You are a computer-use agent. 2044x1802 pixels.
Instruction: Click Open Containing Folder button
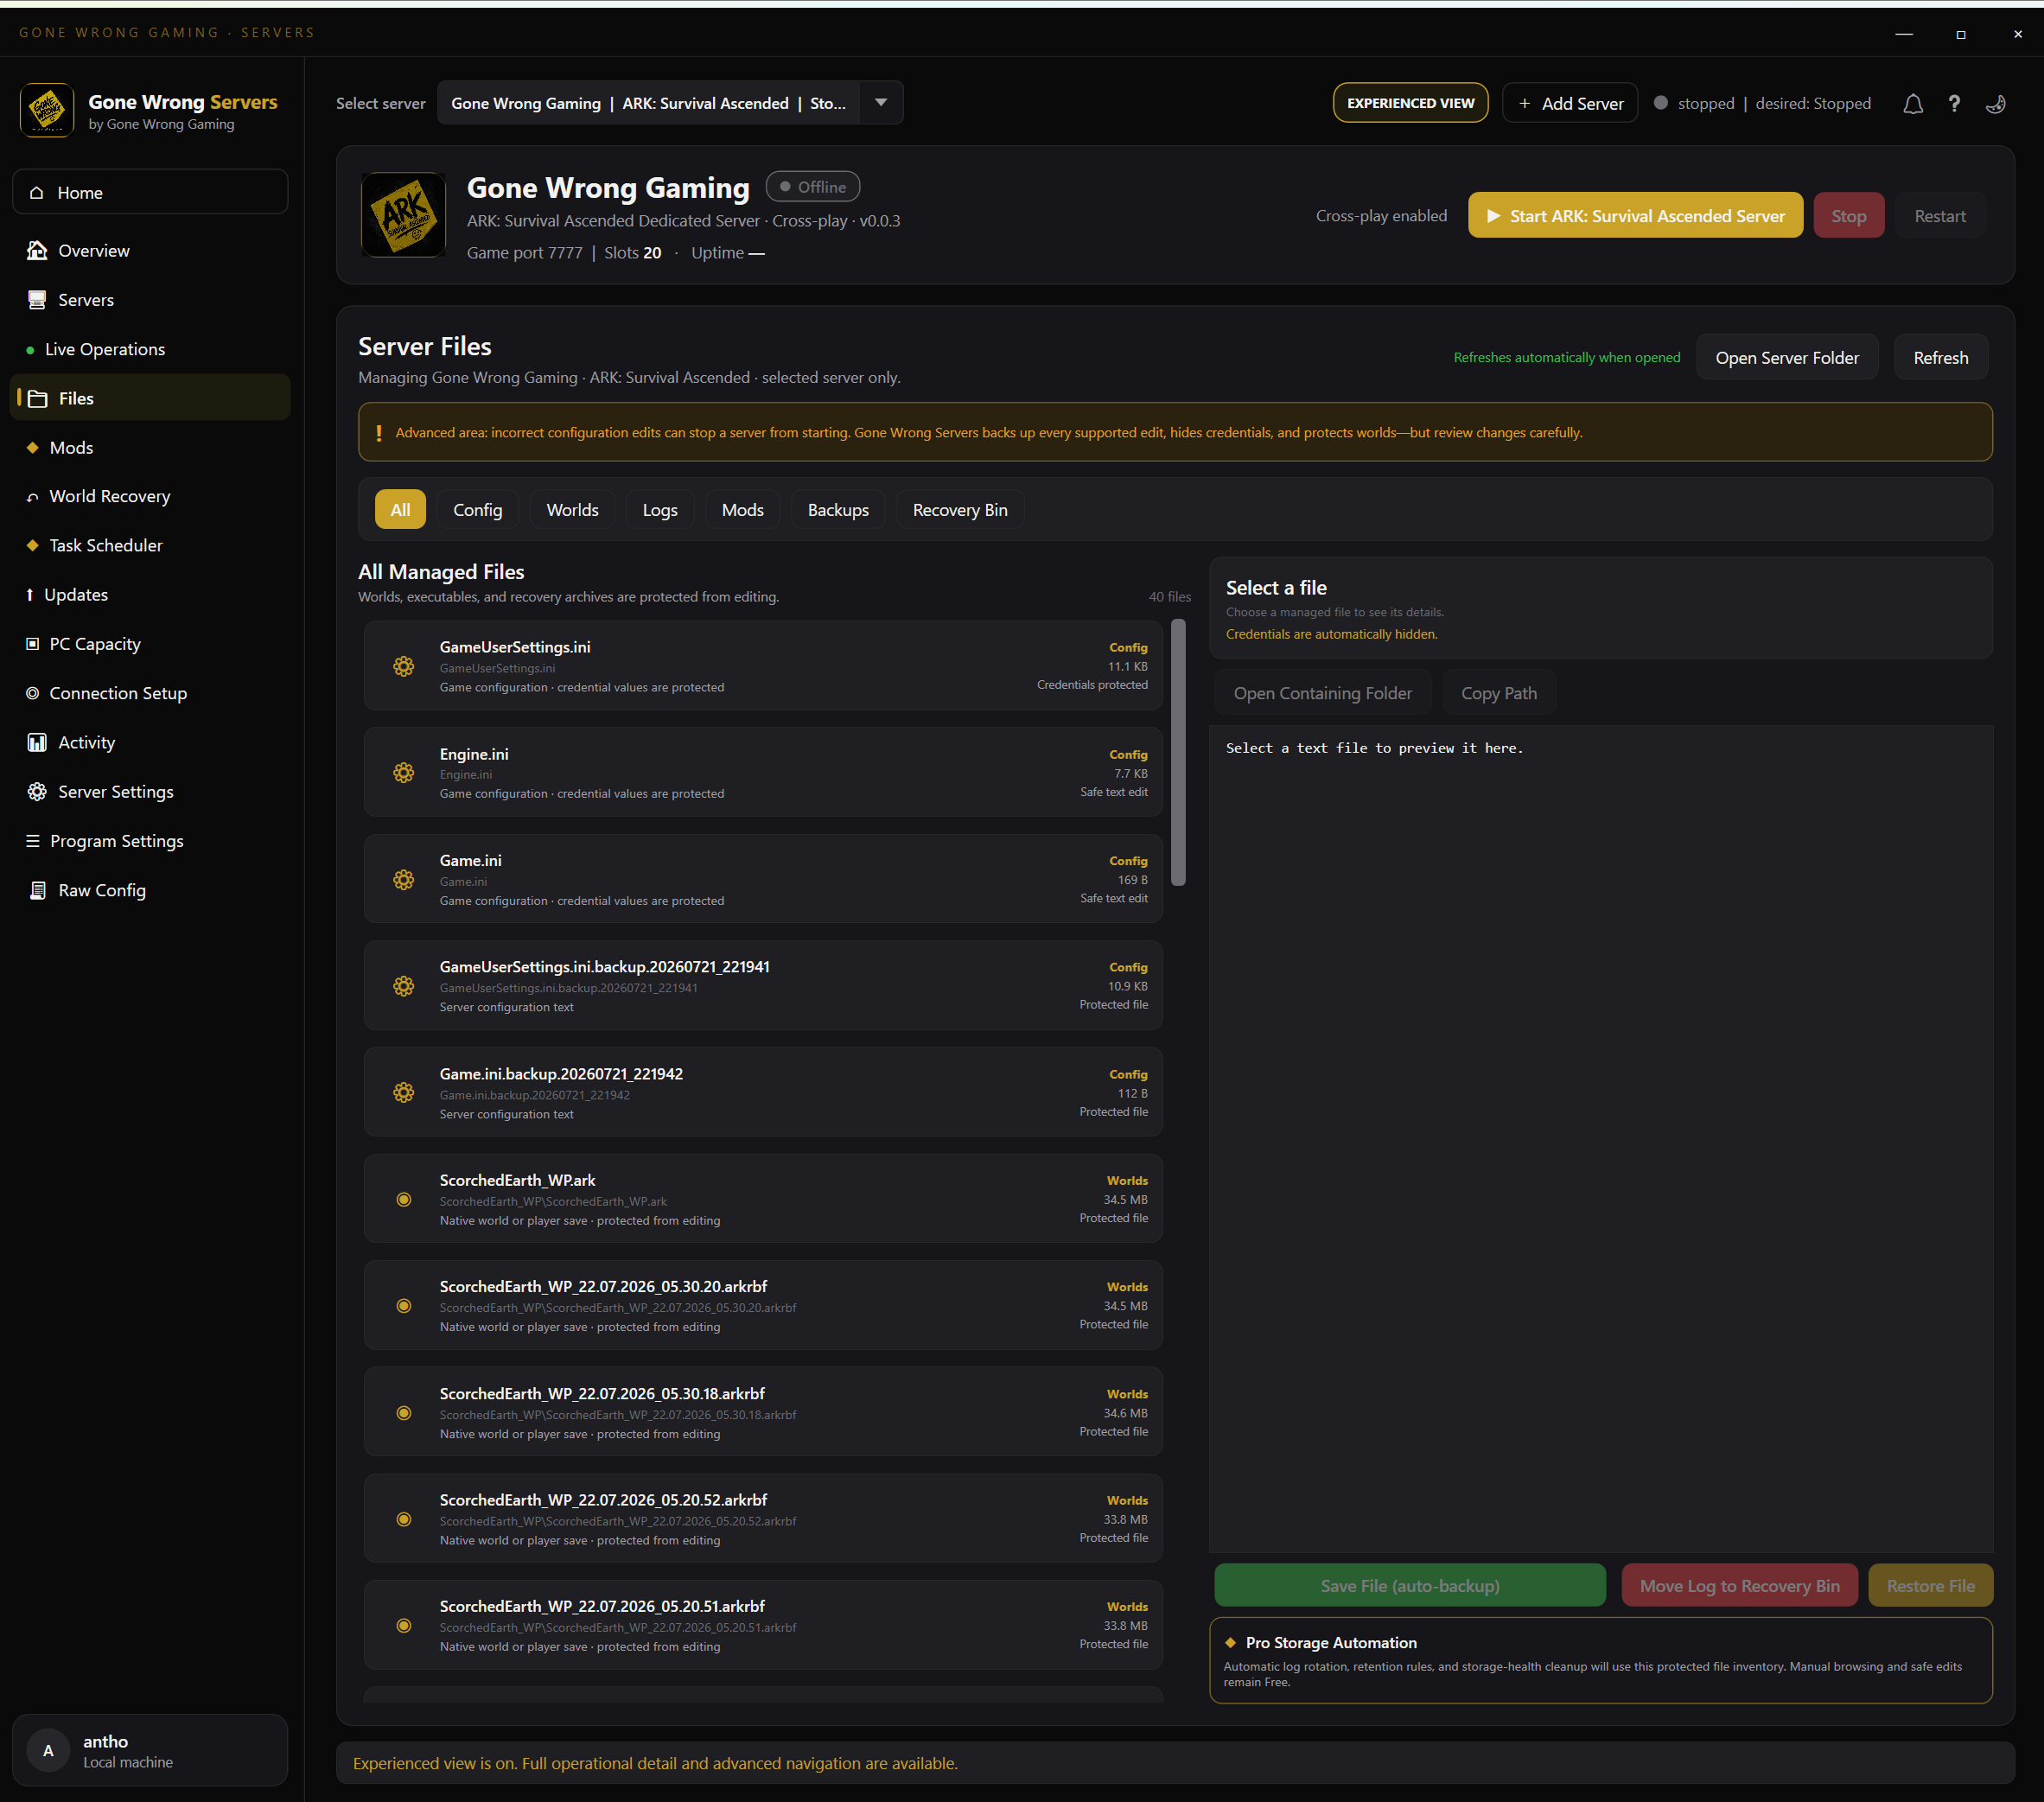pyautogui.click(x=1322, y=692)
